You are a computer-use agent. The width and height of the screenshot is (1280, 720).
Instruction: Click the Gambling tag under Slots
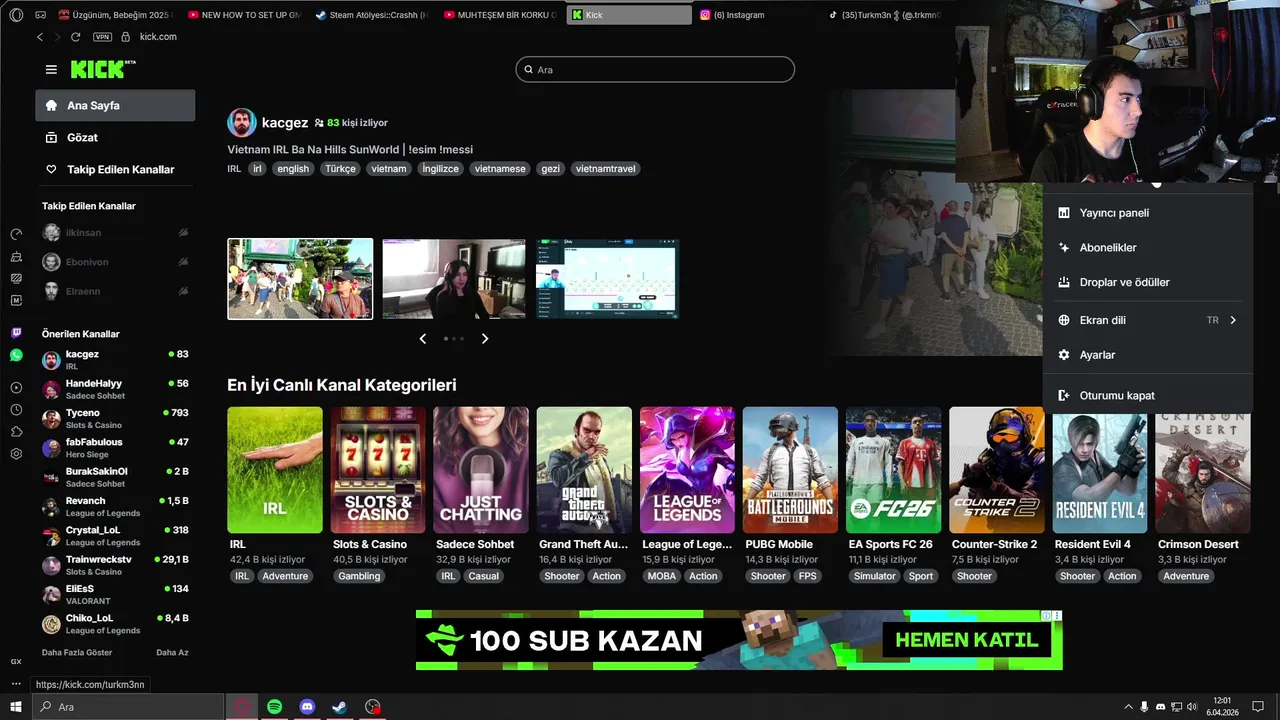(359, 576)
